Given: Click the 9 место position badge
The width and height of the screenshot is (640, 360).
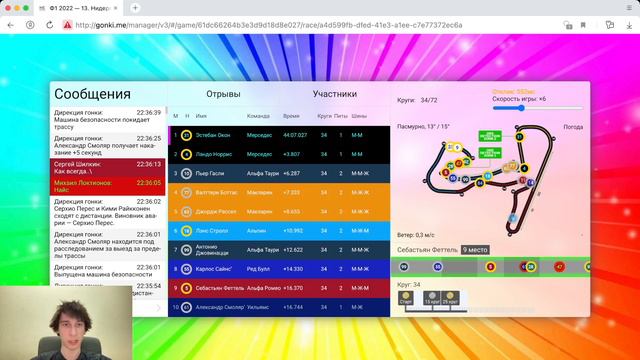Looking at the screenshot, I should point(475,250).
